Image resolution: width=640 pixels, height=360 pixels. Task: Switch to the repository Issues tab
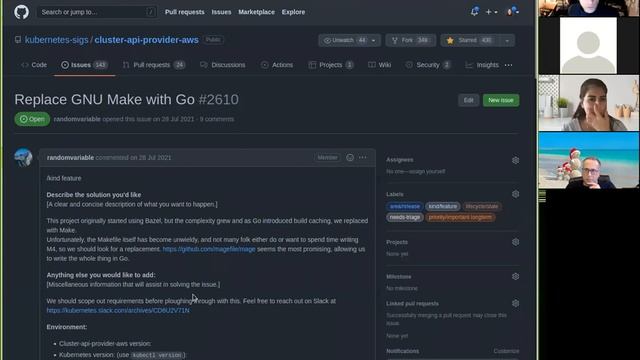pyautogui.click(x=84, y=65)
